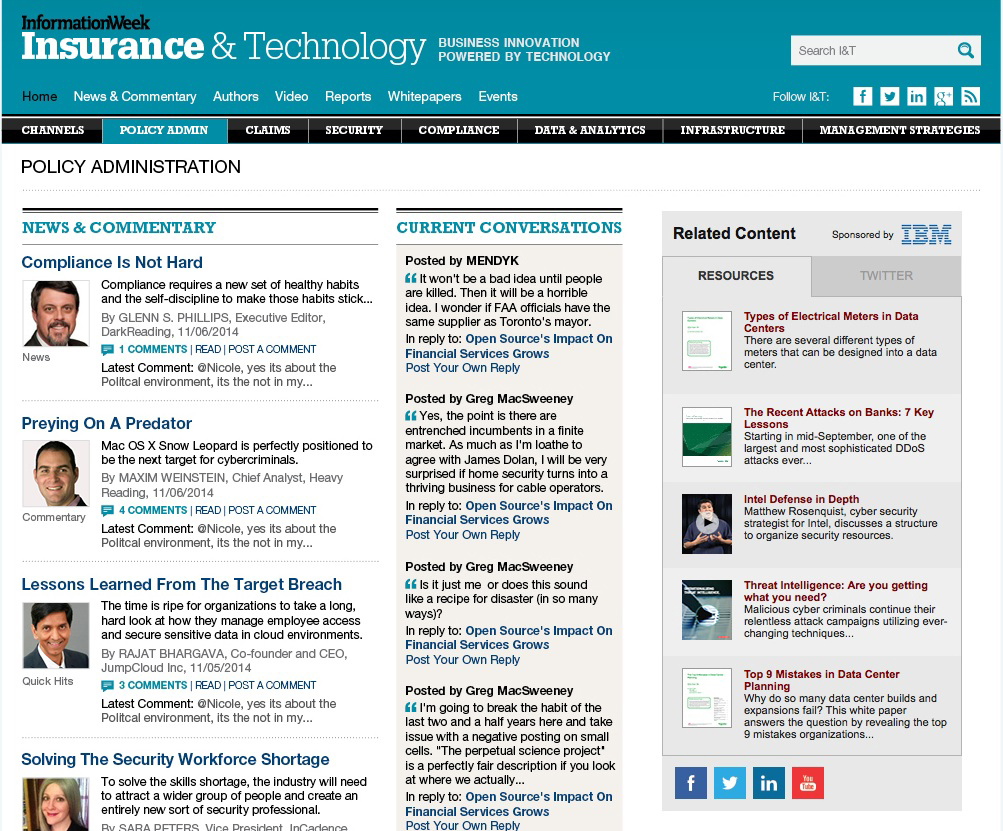The width and height of the screenshot is (1003, 831).
Task: Click the blue Facebook icon below resources
Action: 690,783
